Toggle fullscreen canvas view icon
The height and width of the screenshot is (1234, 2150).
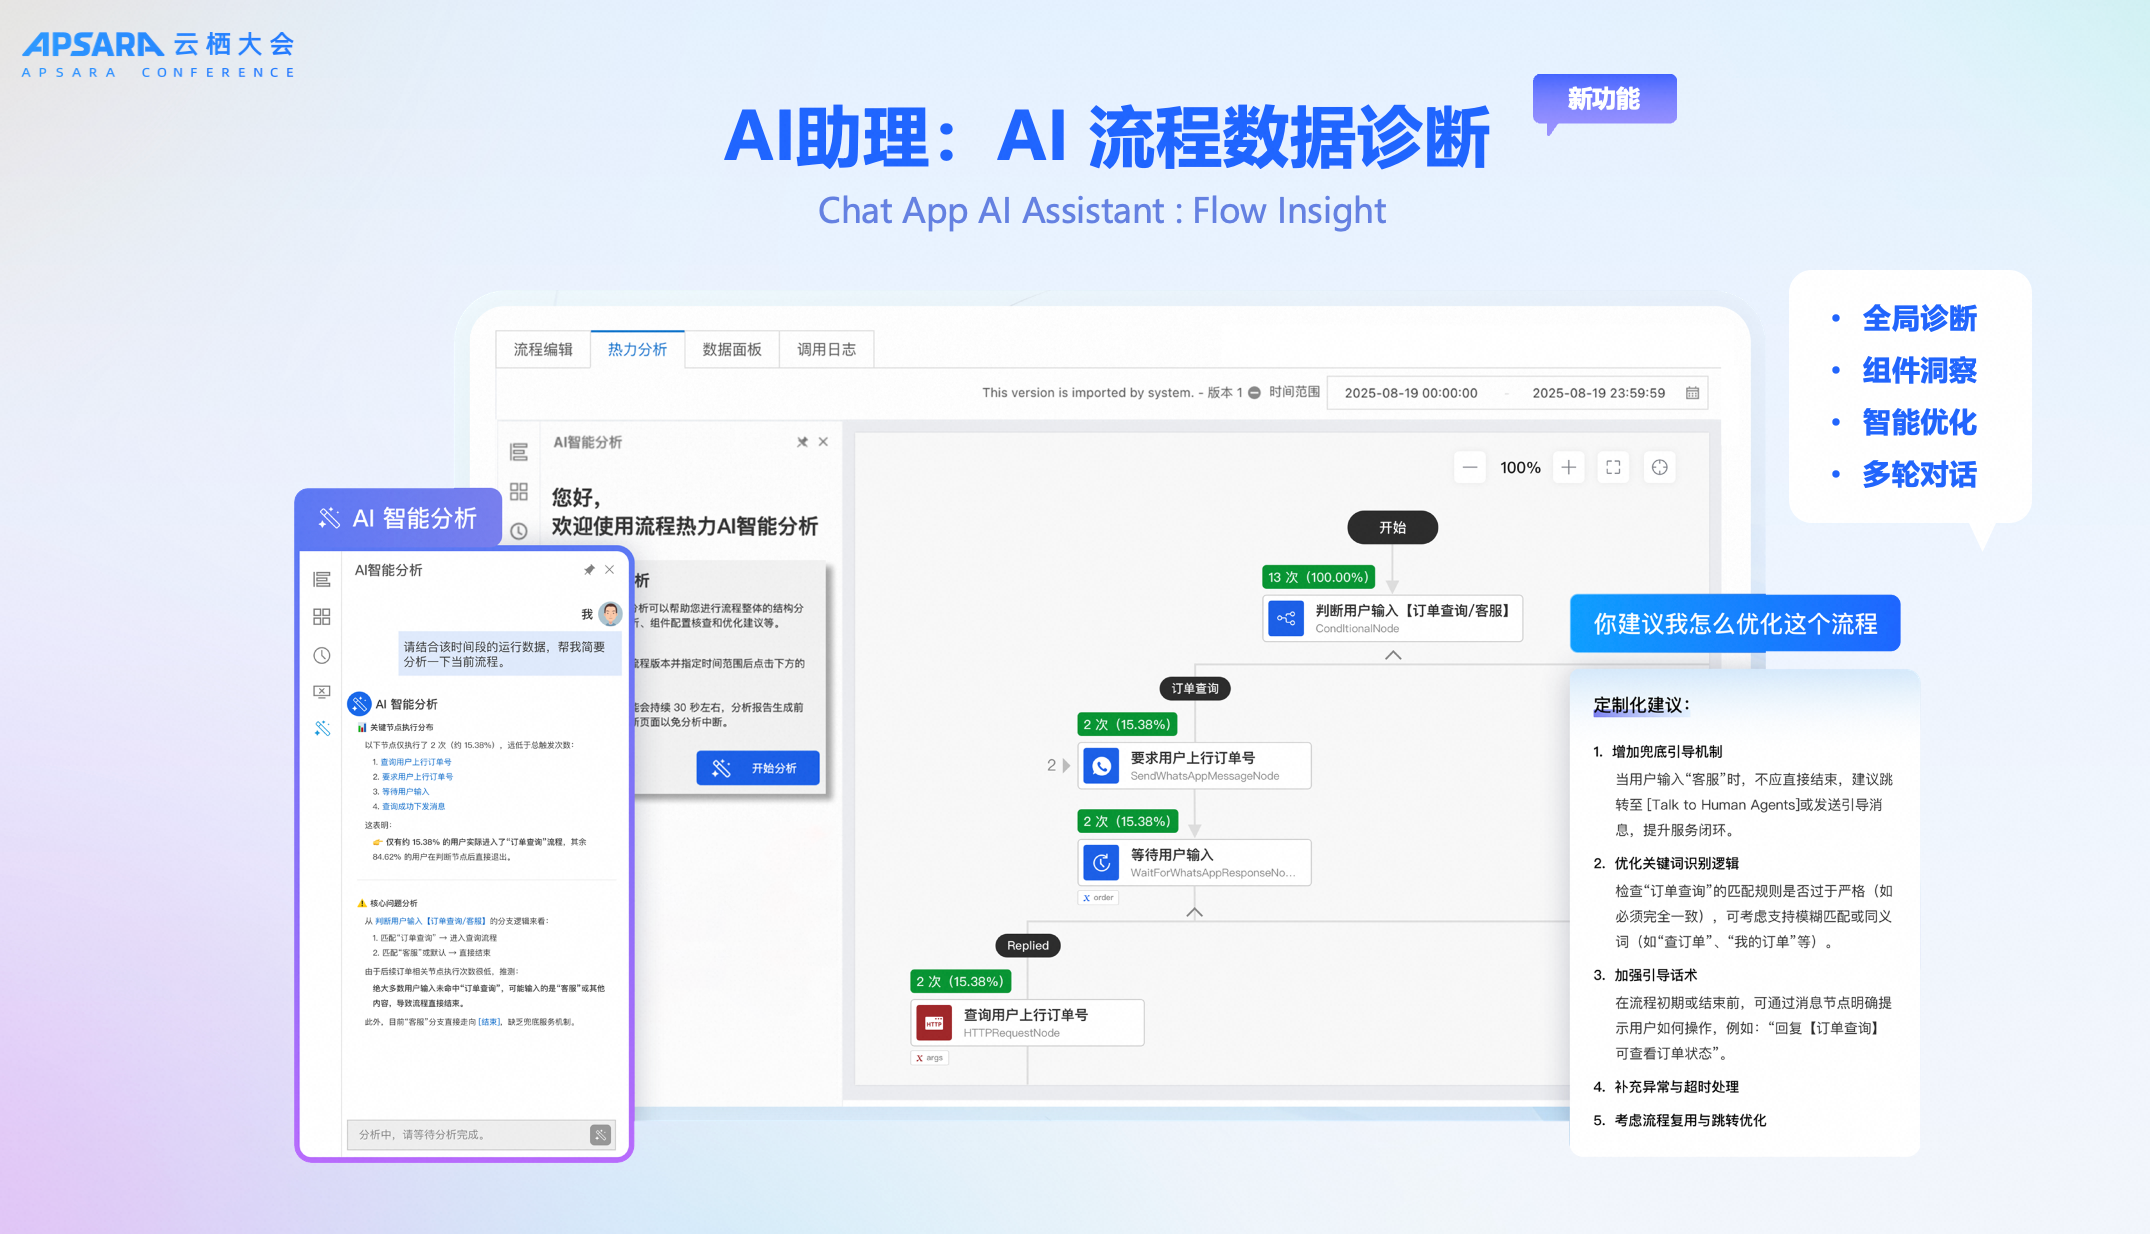(1613, 467)
